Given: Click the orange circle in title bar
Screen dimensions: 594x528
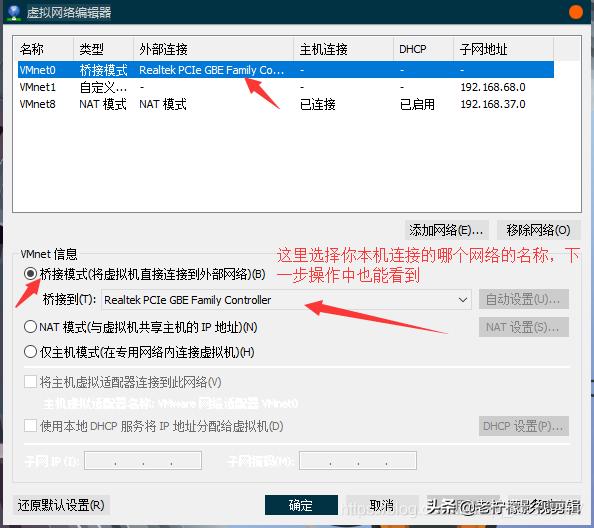Looking at the screenshot, I should pyautogui.click(x=576, y=12).
